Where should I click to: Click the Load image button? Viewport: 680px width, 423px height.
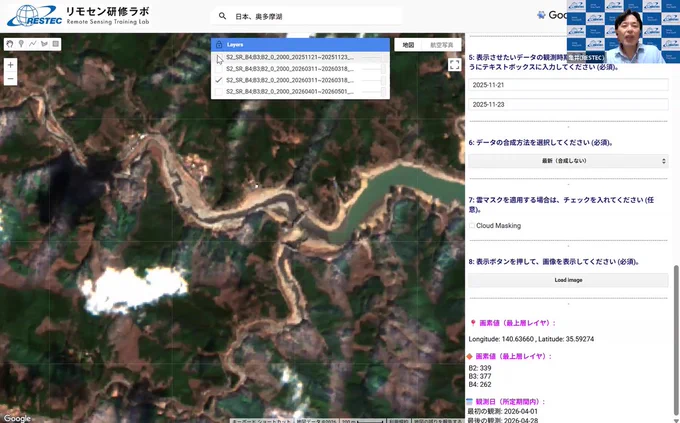tap(568, 280)
